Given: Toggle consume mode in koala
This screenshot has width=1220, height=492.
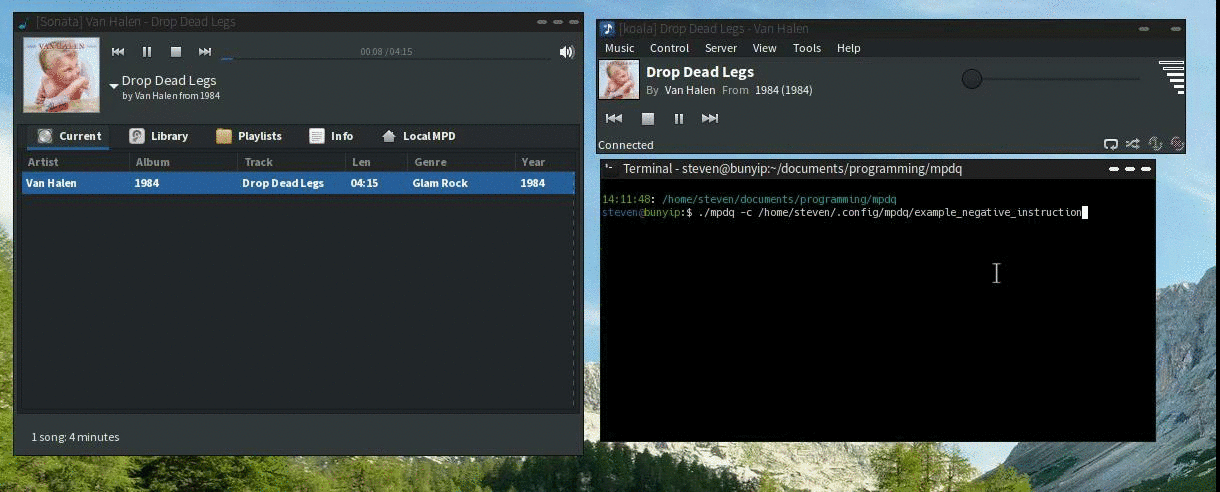Looking at the screenshot, I should [1177, 144].
